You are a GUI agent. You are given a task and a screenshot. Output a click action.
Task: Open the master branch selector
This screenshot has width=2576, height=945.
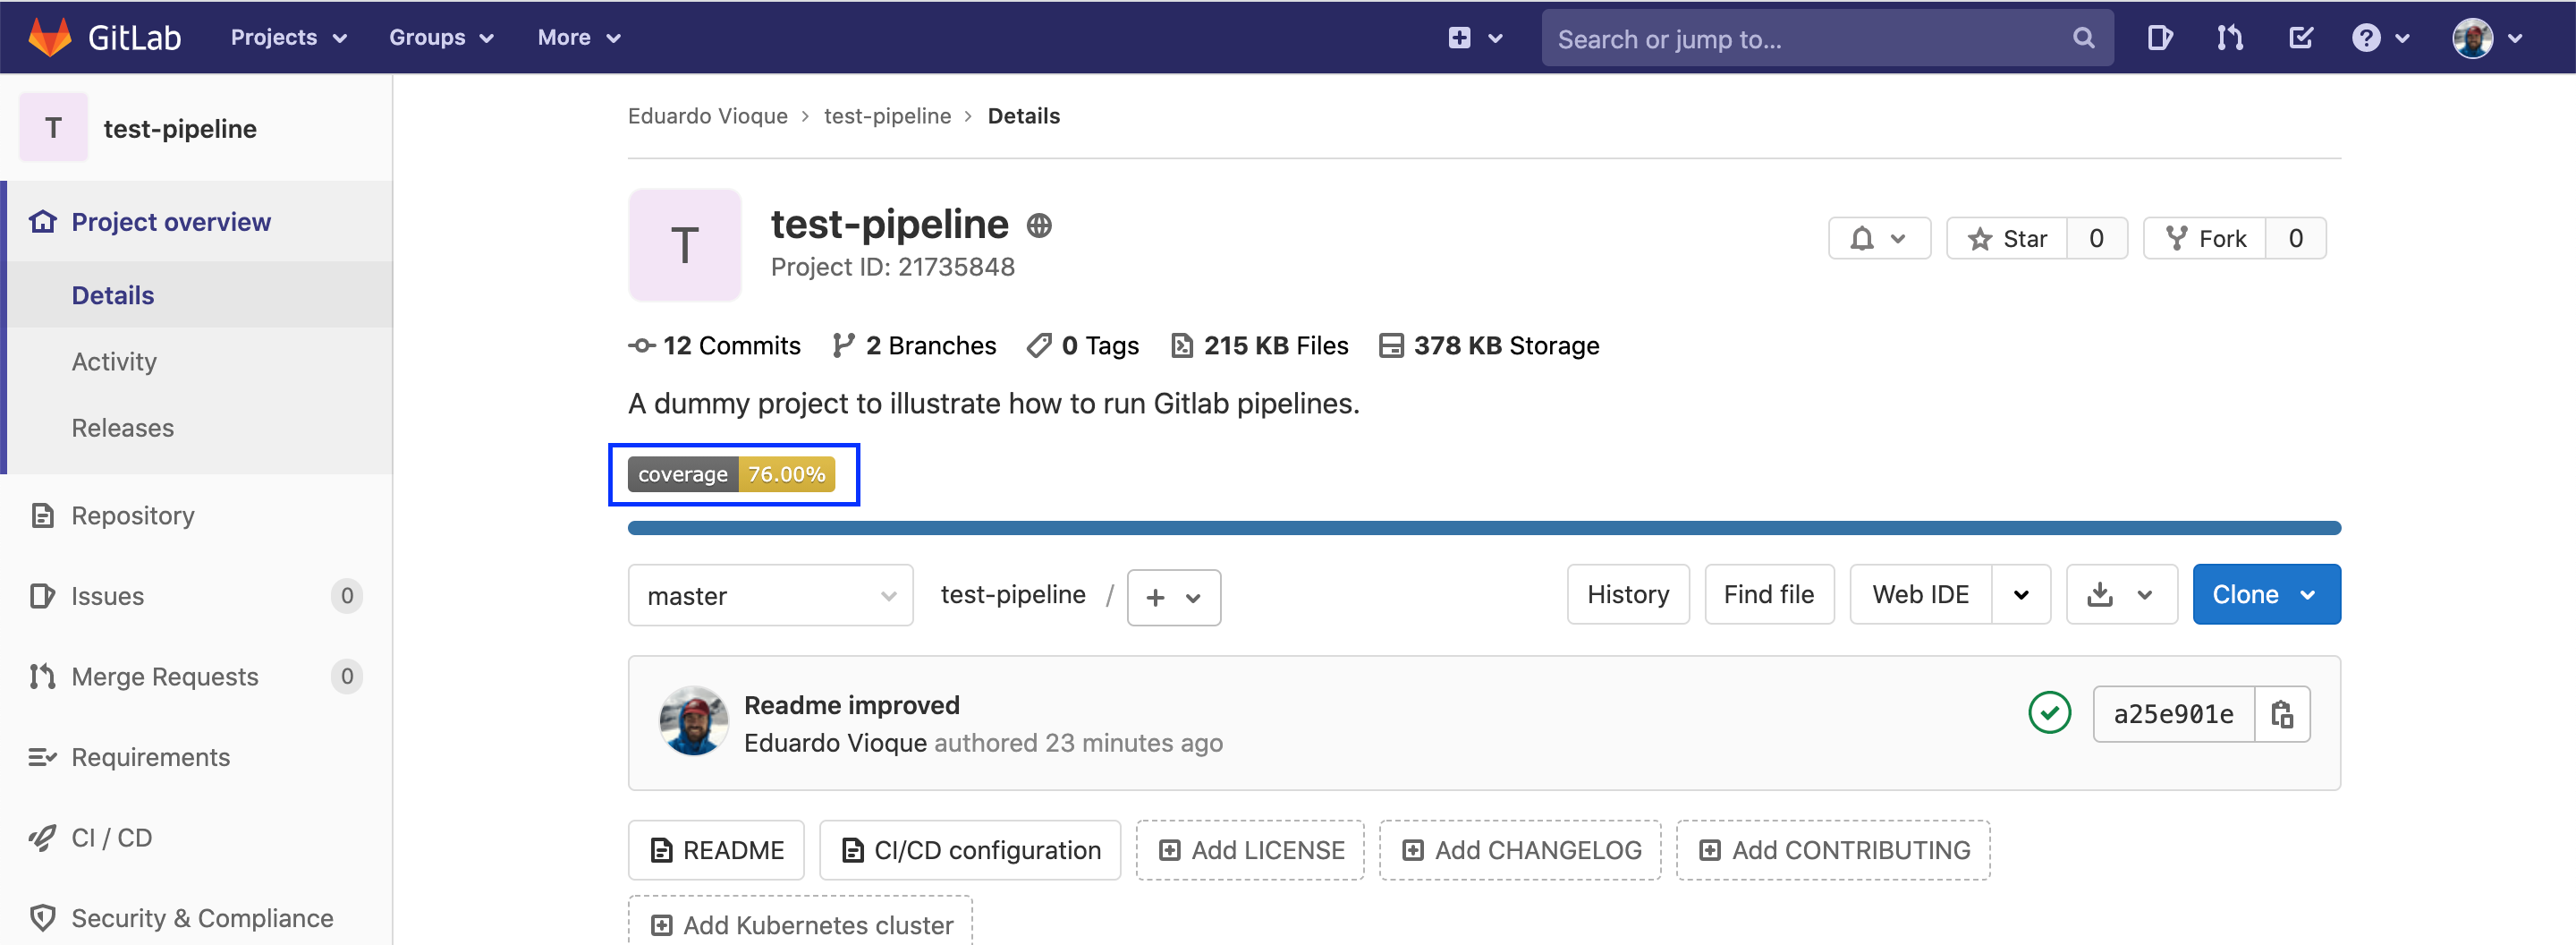[770, 595]
